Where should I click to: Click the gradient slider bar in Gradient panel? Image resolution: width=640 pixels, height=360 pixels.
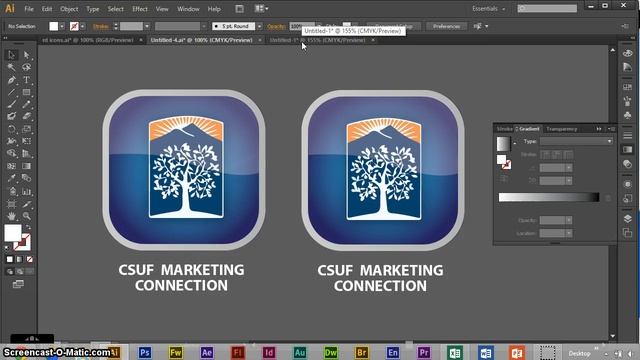(549, 198)
